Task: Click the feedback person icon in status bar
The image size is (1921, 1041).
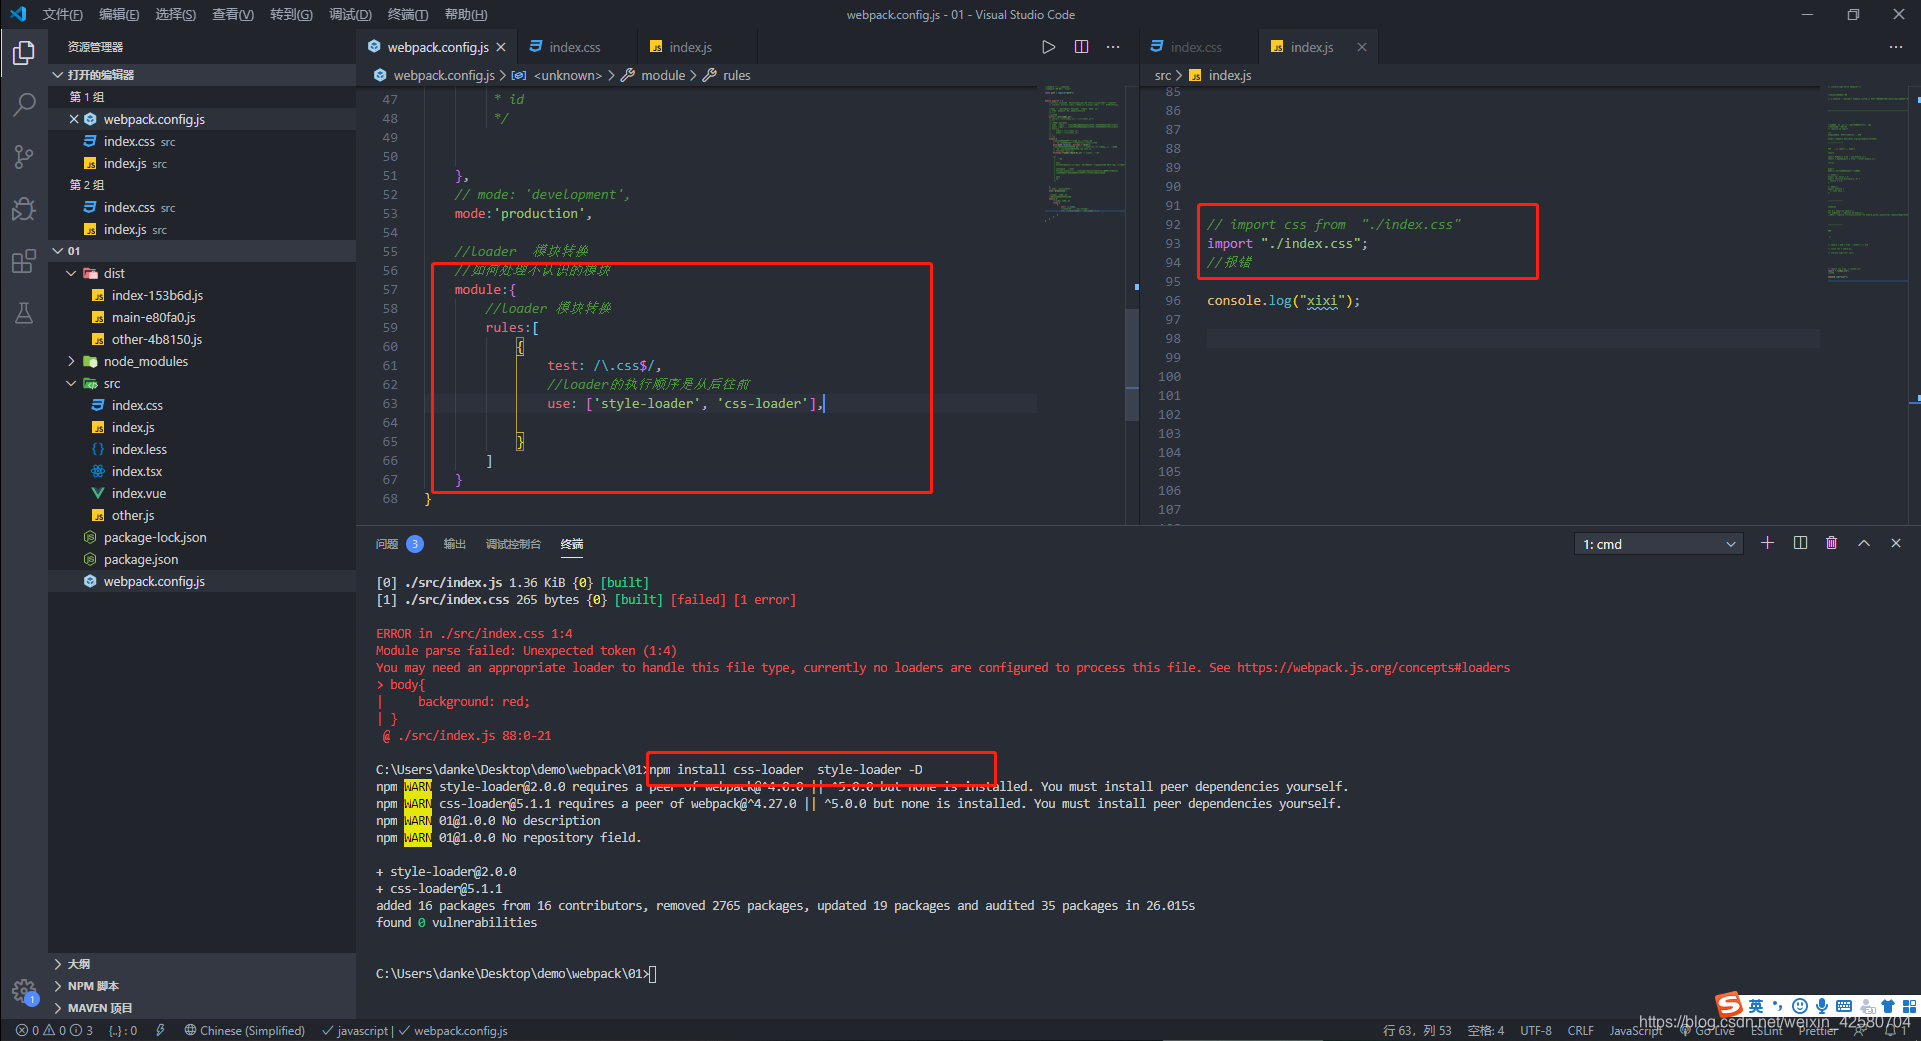Action: pos(1860,1031)
